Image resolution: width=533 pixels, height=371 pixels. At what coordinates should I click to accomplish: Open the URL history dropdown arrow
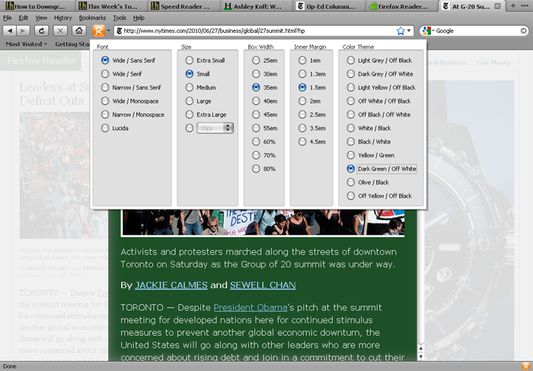click(409, 31)
